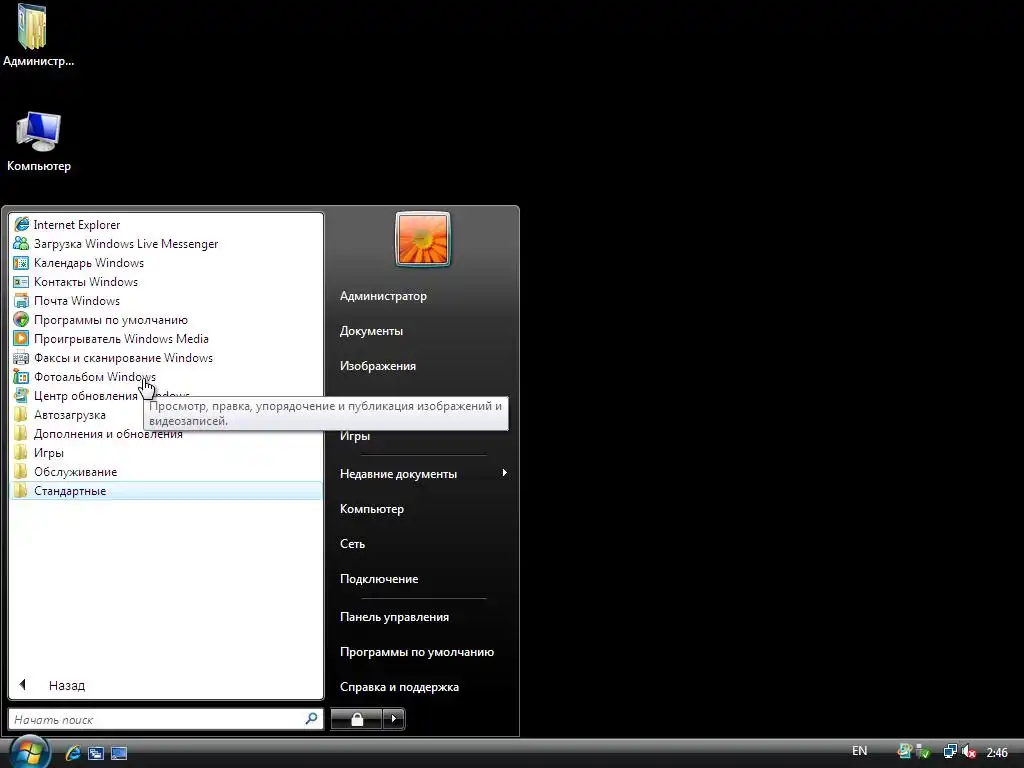Launch Фотоальбом Windows icon
Image resolution: width=1024 pixels, height=768 pixels.
click(x=21, y=377)
